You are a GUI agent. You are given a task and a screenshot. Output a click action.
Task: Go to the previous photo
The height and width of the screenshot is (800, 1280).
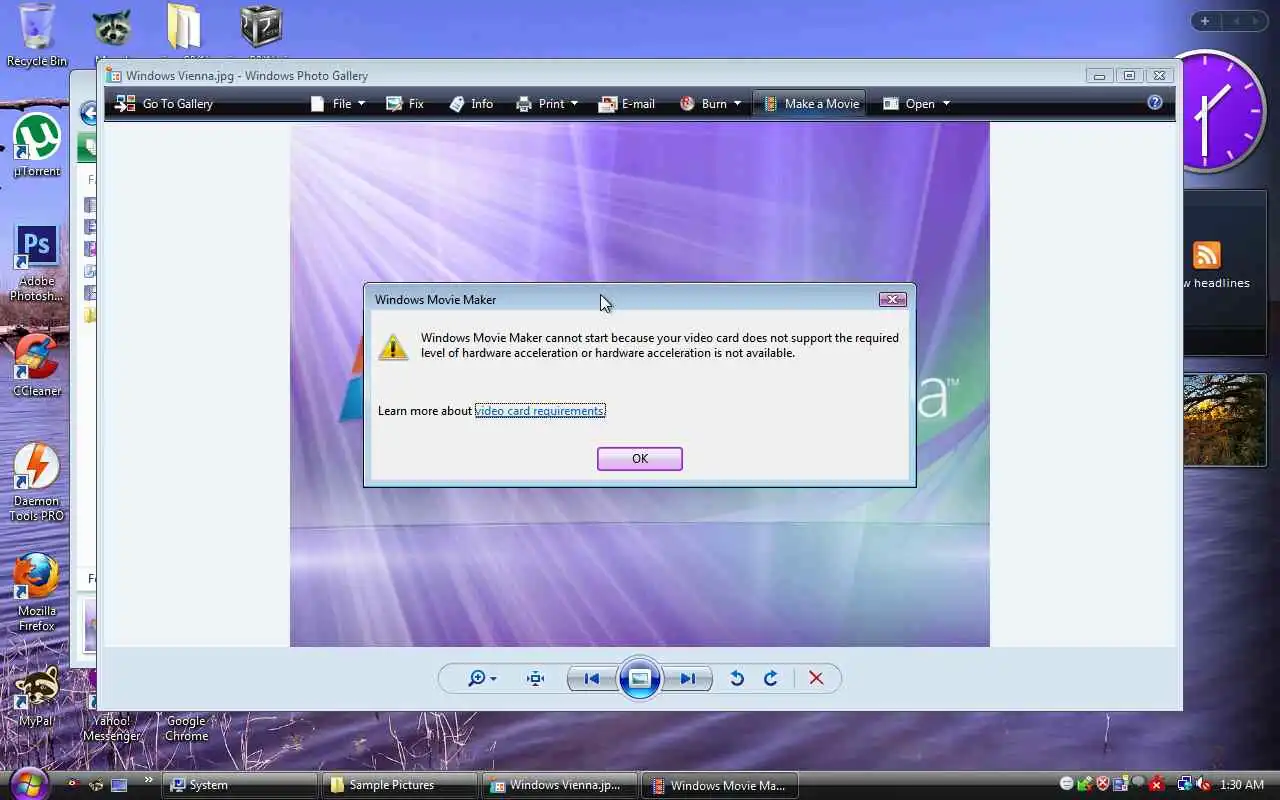tap(592, 678)
